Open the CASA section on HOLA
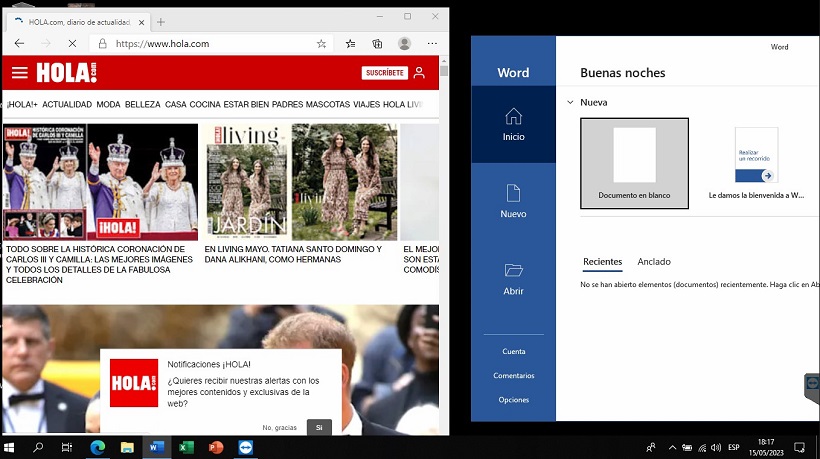 click(x=175, y=105)
